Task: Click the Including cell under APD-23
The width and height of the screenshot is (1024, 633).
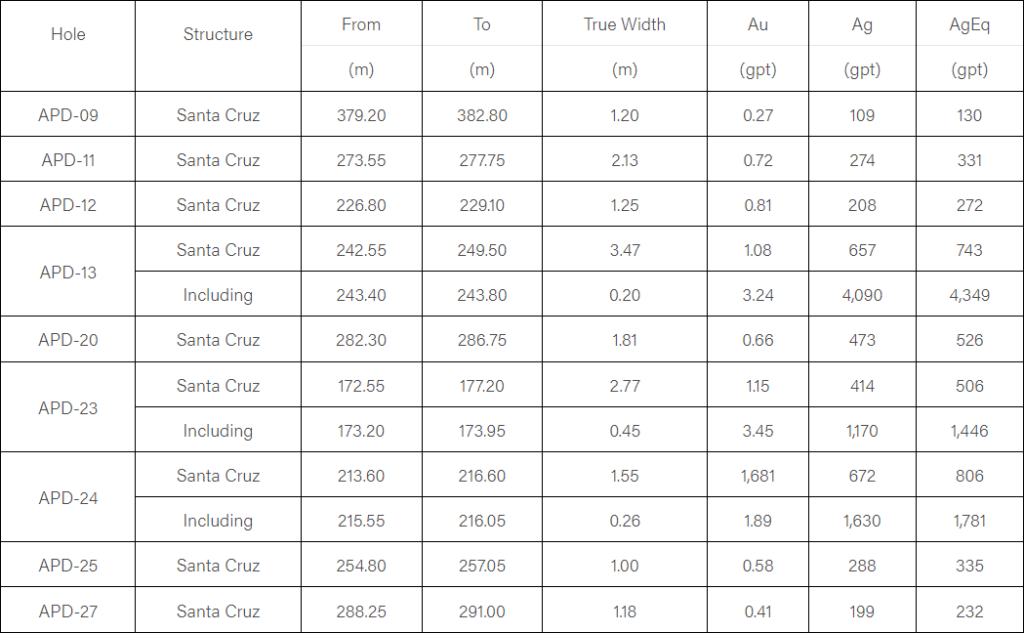Action: pos(218,431)
